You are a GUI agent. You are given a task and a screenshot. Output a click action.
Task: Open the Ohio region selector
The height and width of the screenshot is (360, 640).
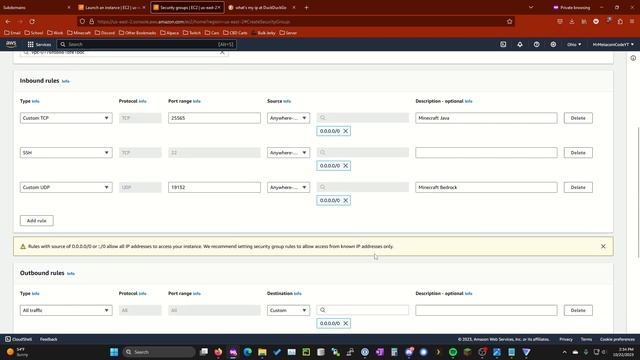pyautogui.click(x=574, y=44)
